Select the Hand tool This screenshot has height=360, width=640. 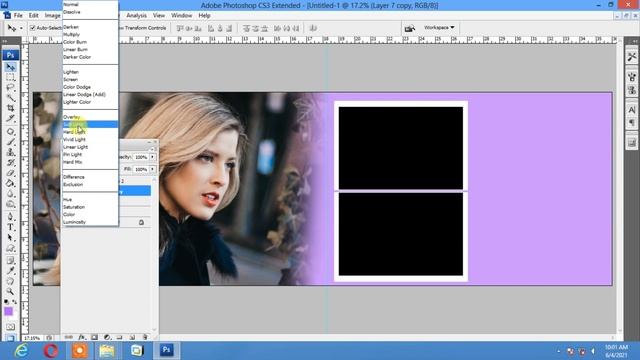(11, 281)
